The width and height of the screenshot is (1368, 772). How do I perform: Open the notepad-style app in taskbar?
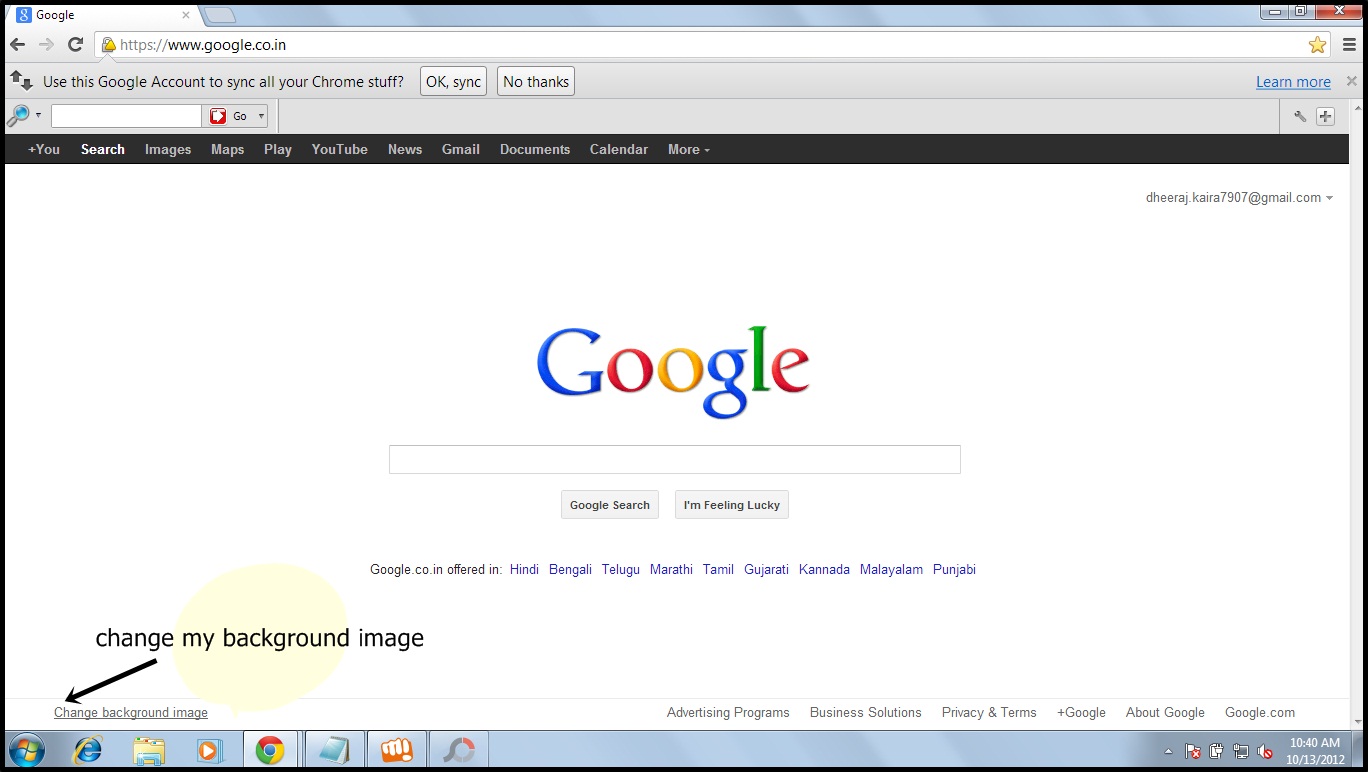[x=333, y=750]
